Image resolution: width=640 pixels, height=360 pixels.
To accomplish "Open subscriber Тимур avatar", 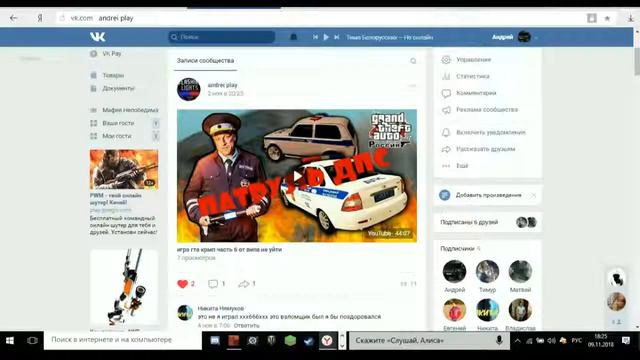I will (487, 271).
